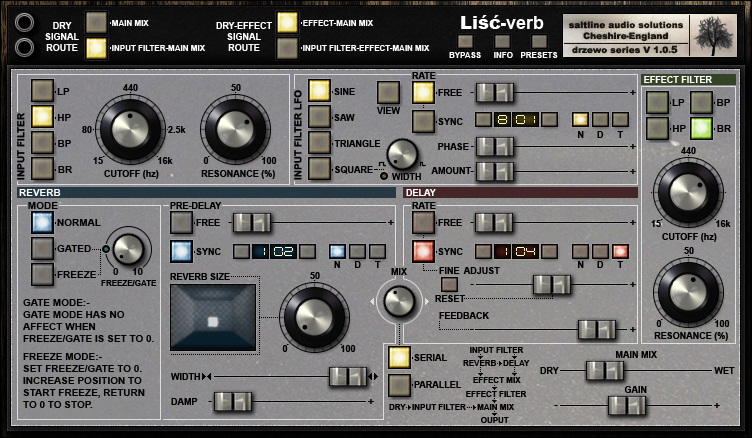This screenshot has width=752, height=438.
Task: Choose TRIANGLE LFO waveform
Action: [x=319, y=142]
